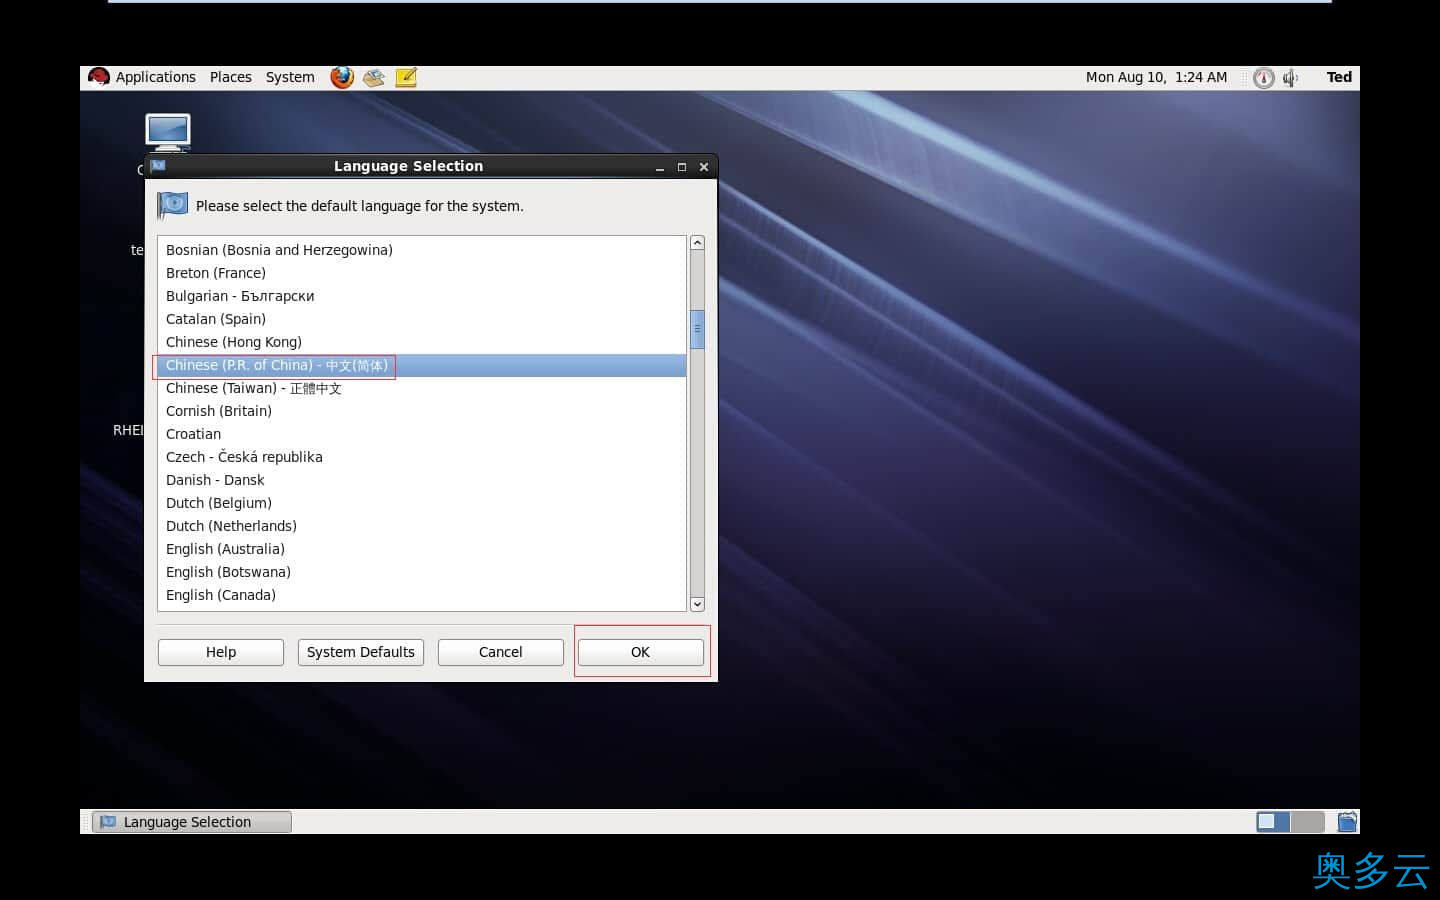Click the Language Selection taskbar button
This screenshot has width=1440, height=900.
coord(192,822)
